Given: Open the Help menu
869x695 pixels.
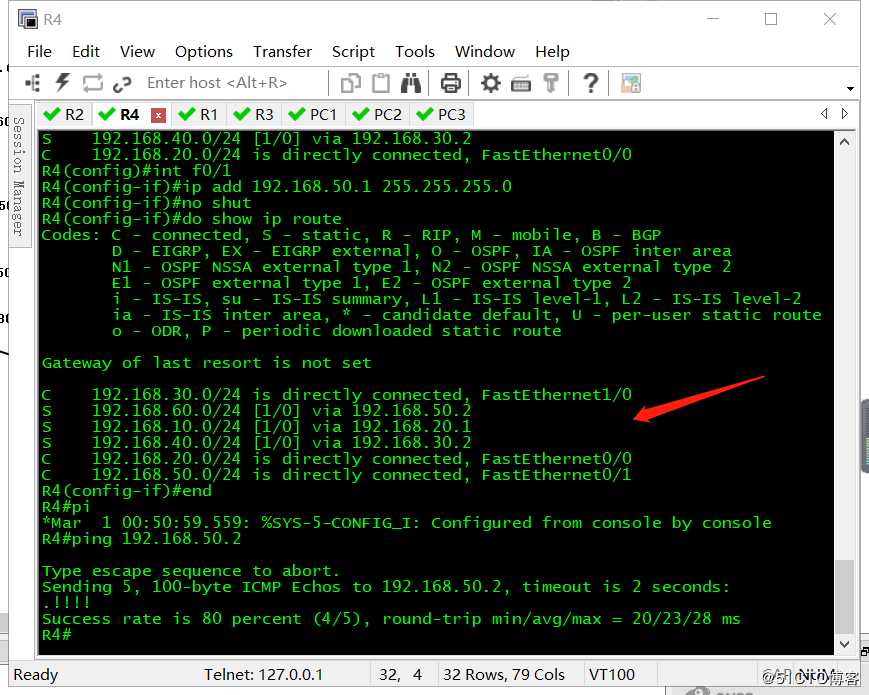Looking at the screenshot, I should coord(552,52).
